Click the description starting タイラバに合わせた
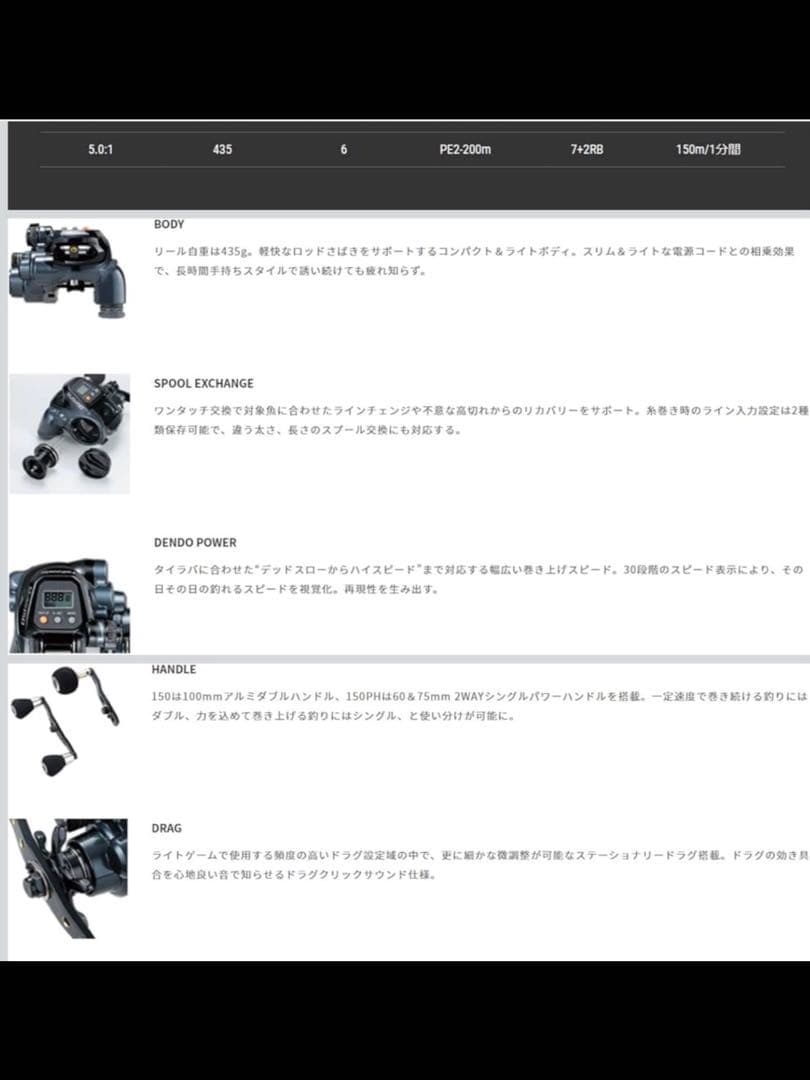This screenshot has height=1080, width=810. [478, 579]
